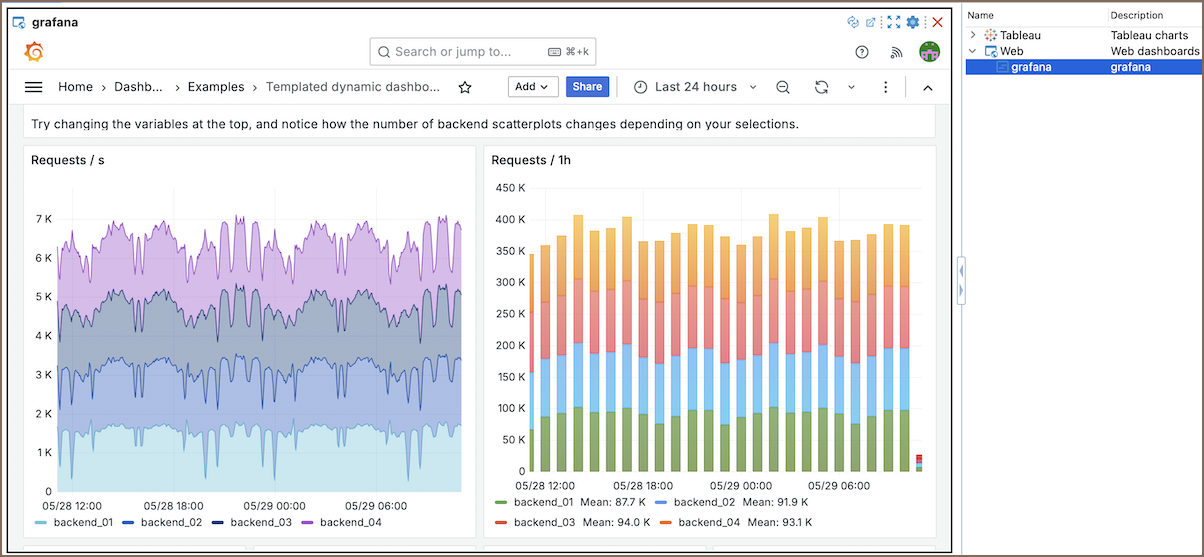This screenshot has height=557, width=1204.
Task: Open the refresh interval dropdown arrow
Action: [x=852, y=87]
